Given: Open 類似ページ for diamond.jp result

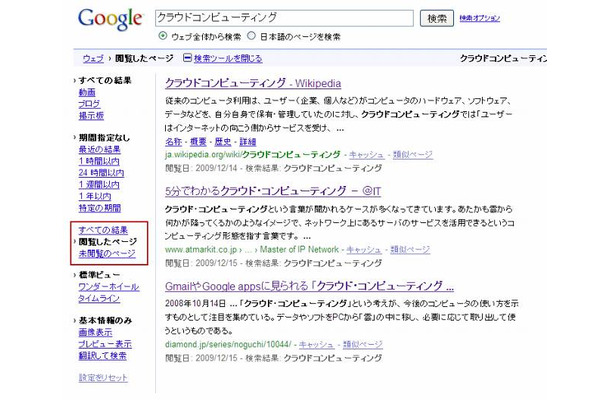Looking at the screenshot, I should [363, 345].
